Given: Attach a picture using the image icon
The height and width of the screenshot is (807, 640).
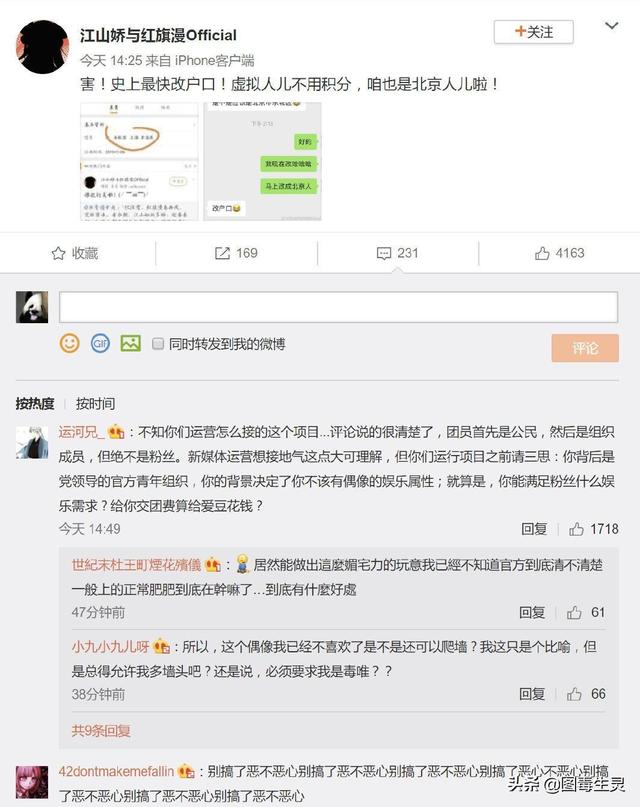Looking at the screenshot, I should pyautogui.click(x=131, y=343).
